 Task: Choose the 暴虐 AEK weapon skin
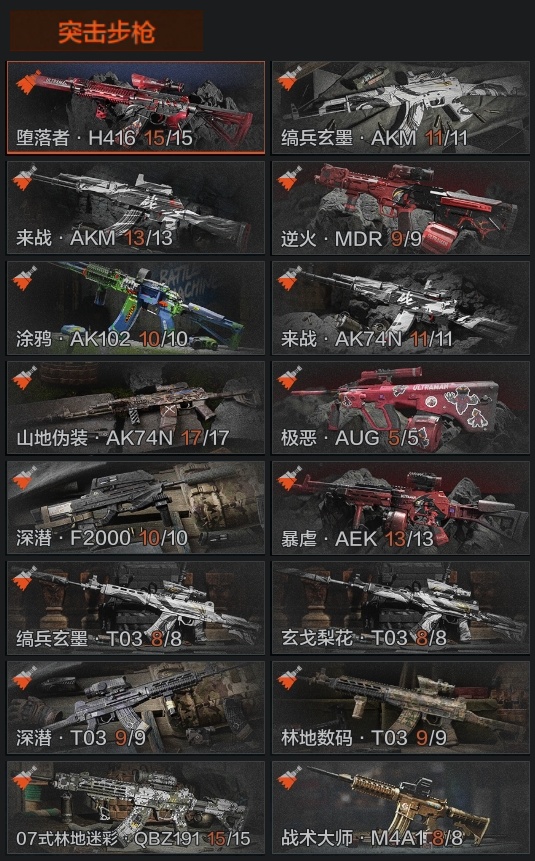tap(401, 508)
